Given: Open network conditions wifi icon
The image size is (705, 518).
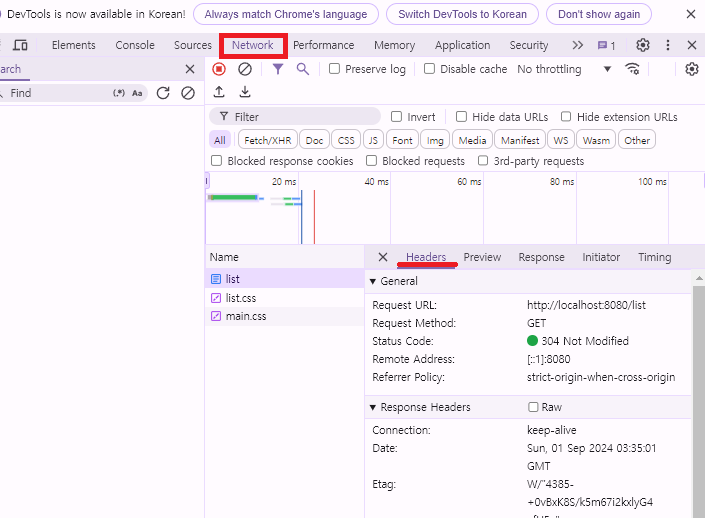Looking at the screenshot, I should [x=632, y=69].
